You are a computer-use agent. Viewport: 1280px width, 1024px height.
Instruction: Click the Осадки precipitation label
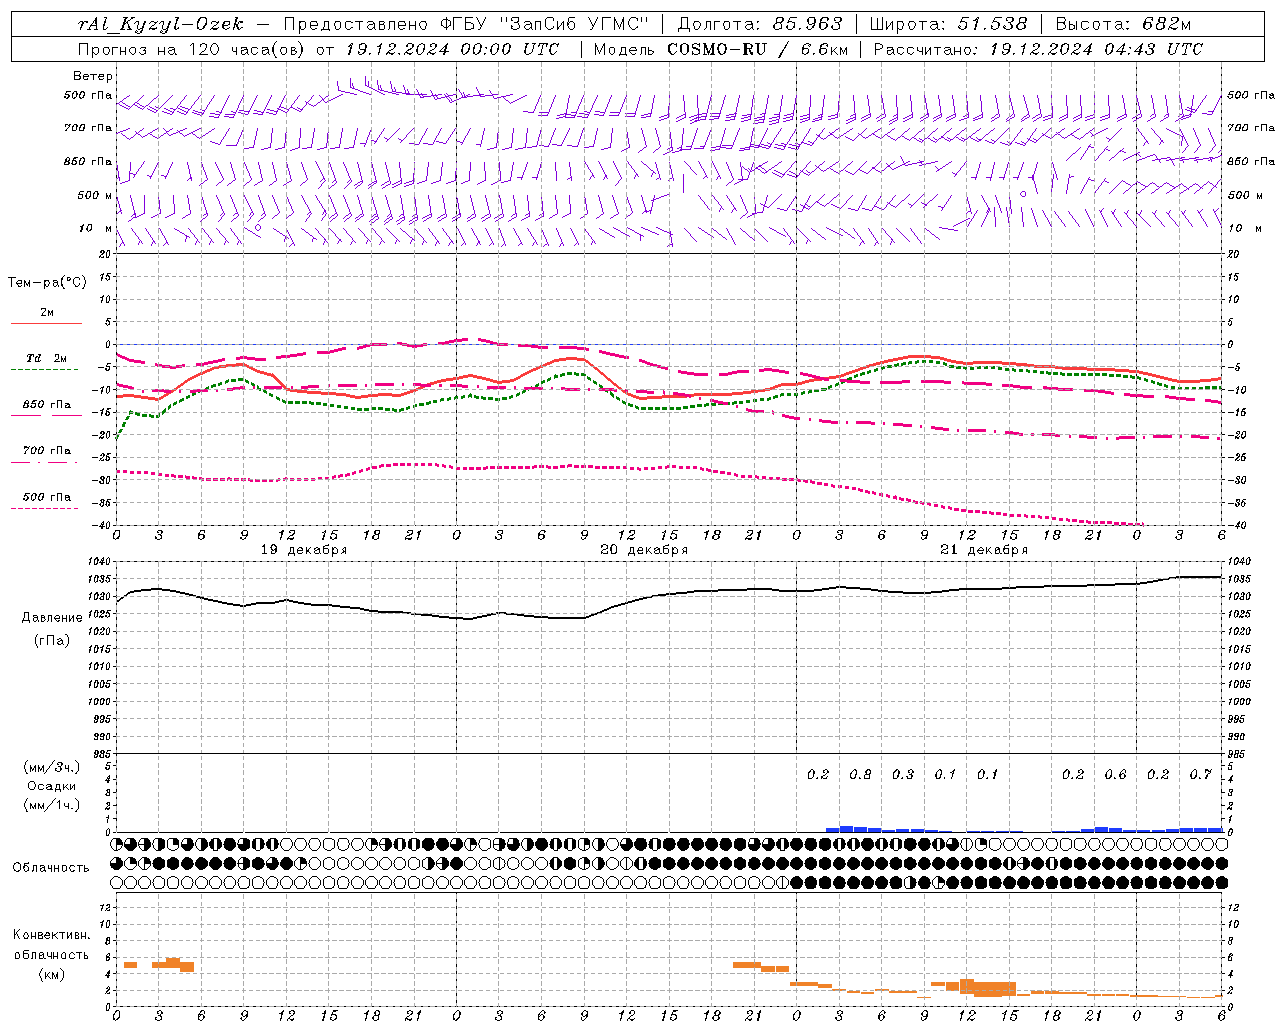52,786
